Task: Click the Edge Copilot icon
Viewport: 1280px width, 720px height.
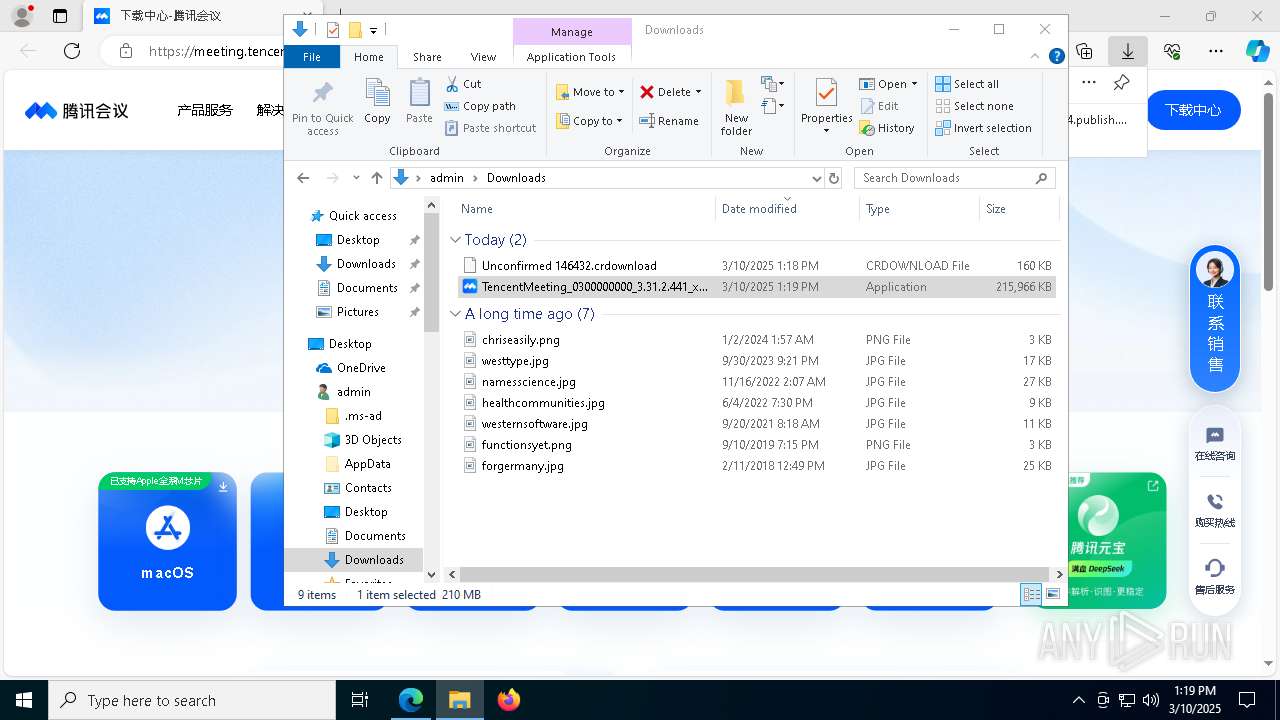Action: click(1256, 51)
